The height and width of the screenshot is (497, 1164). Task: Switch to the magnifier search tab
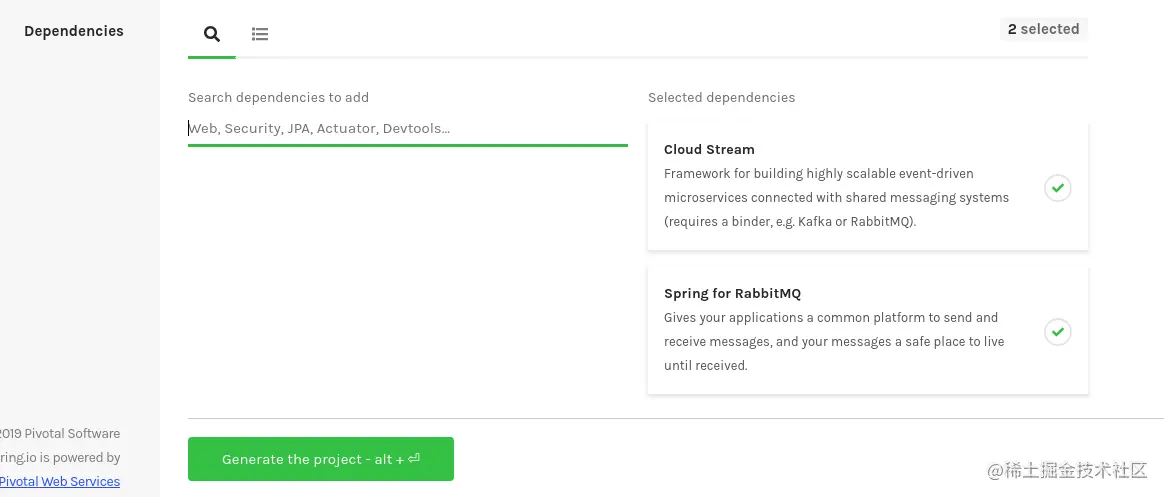pyautogui.click(x=212, y=34)
